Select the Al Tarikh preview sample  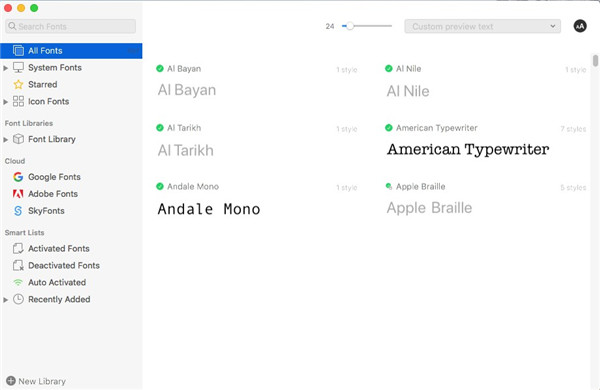tap(186, 150)
